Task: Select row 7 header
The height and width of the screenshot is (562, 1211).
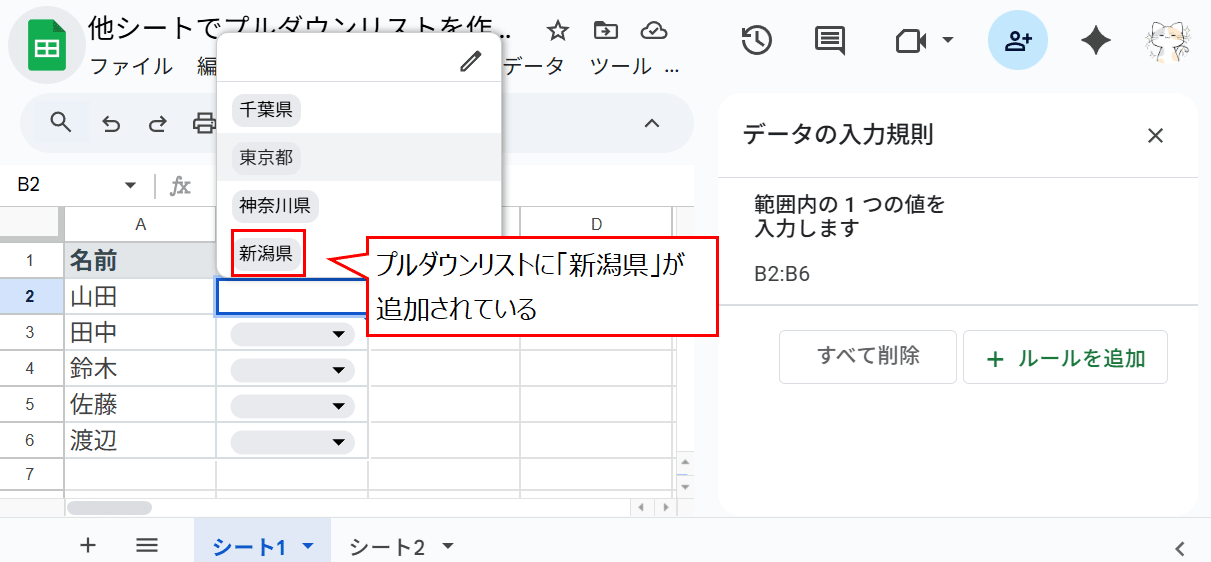Action: (x=30, y=473)
